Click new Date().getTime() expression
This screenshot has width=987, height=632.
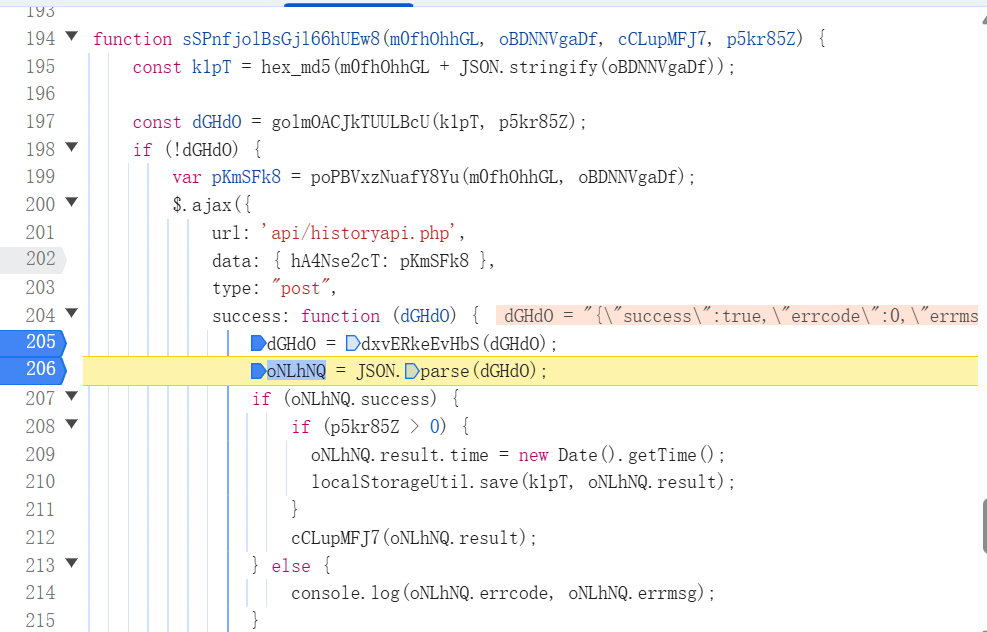pyautogui.click(x=616, y=455)
